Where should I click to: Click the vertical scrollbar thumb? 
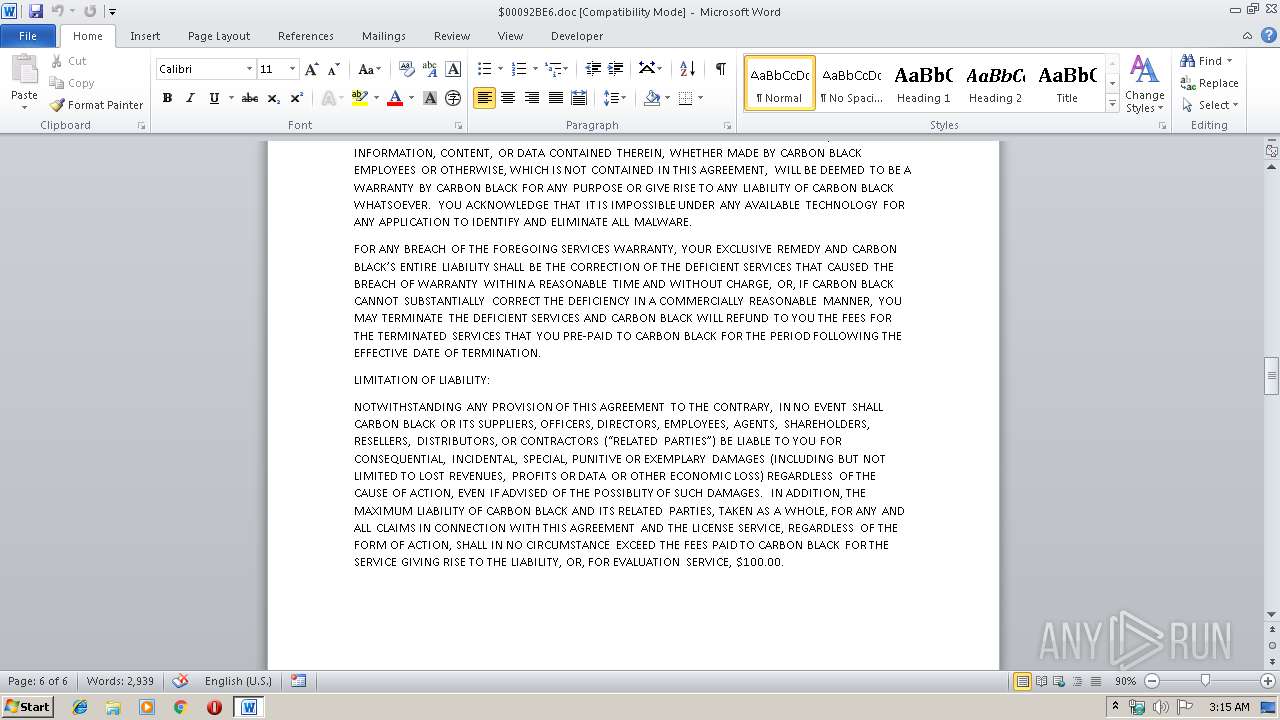point(1272,376)
